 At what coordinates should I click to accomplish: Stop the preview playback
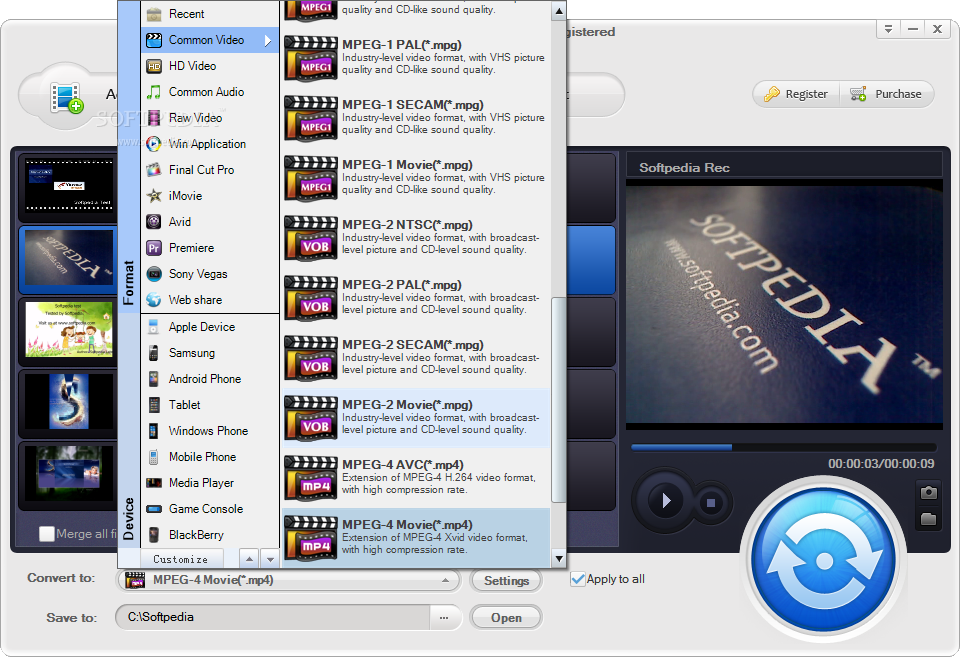[x=711, y=503]
